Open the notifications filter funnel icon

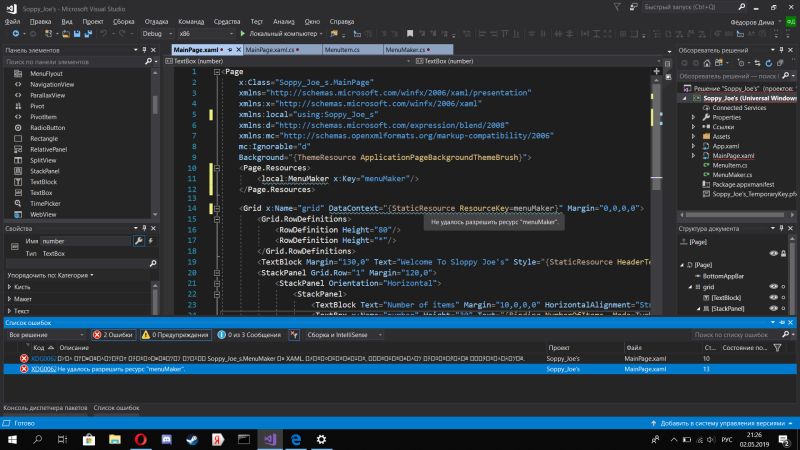click(x=617, y=7)
